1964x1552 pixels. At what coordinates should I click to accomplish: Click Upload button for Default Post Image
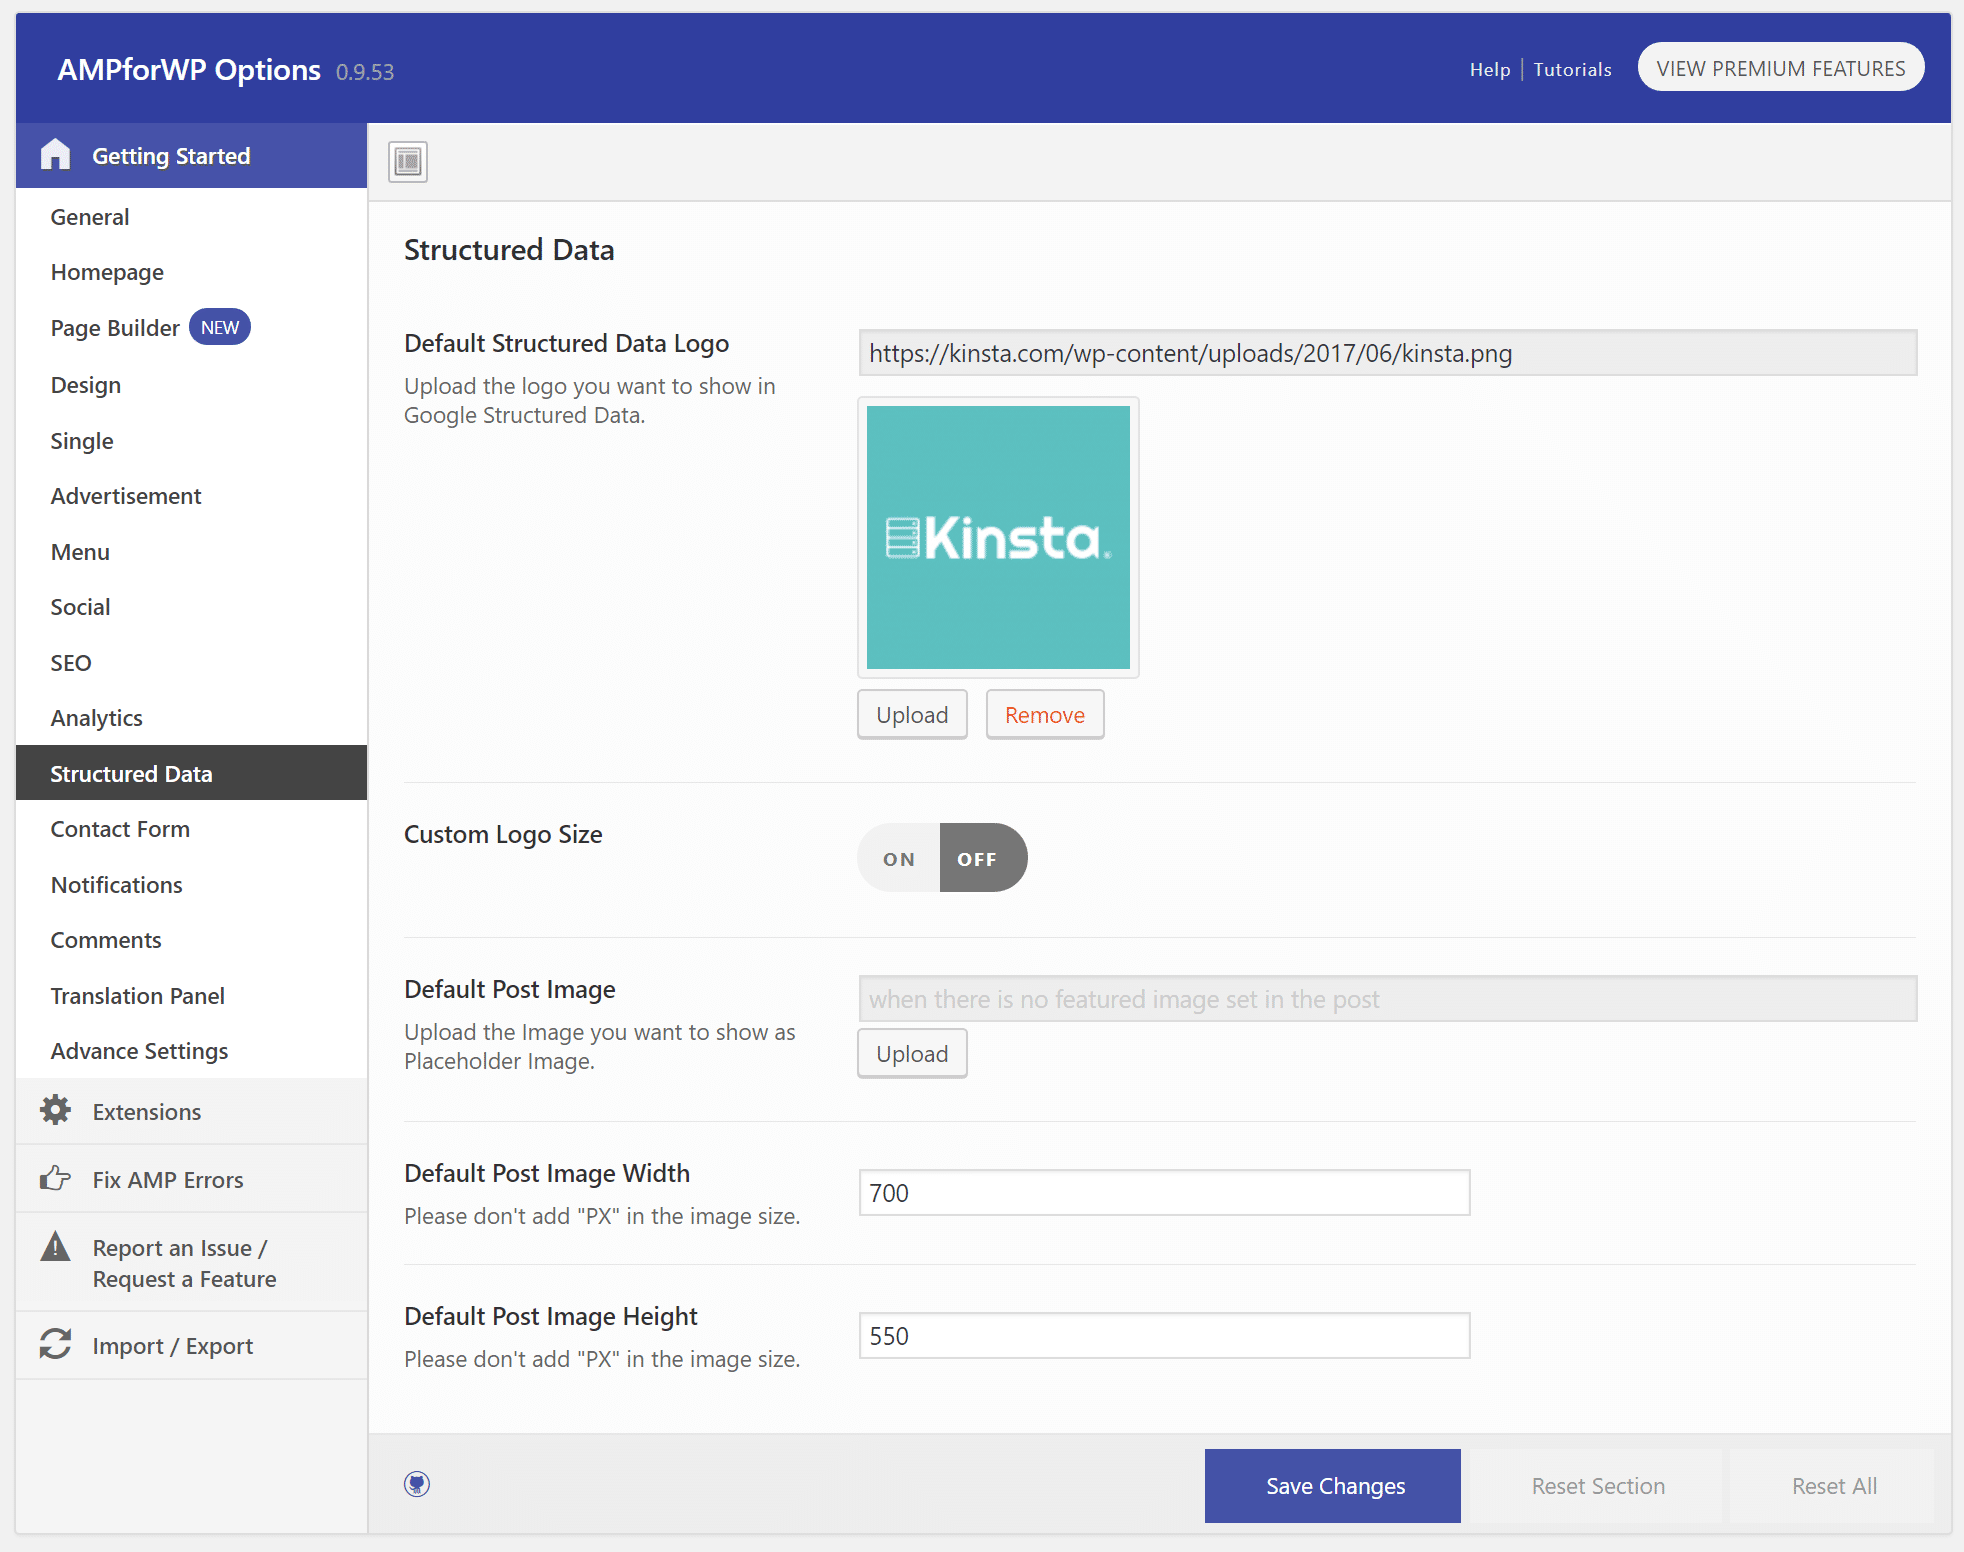pyautogui.click(x=912, y=1053)
